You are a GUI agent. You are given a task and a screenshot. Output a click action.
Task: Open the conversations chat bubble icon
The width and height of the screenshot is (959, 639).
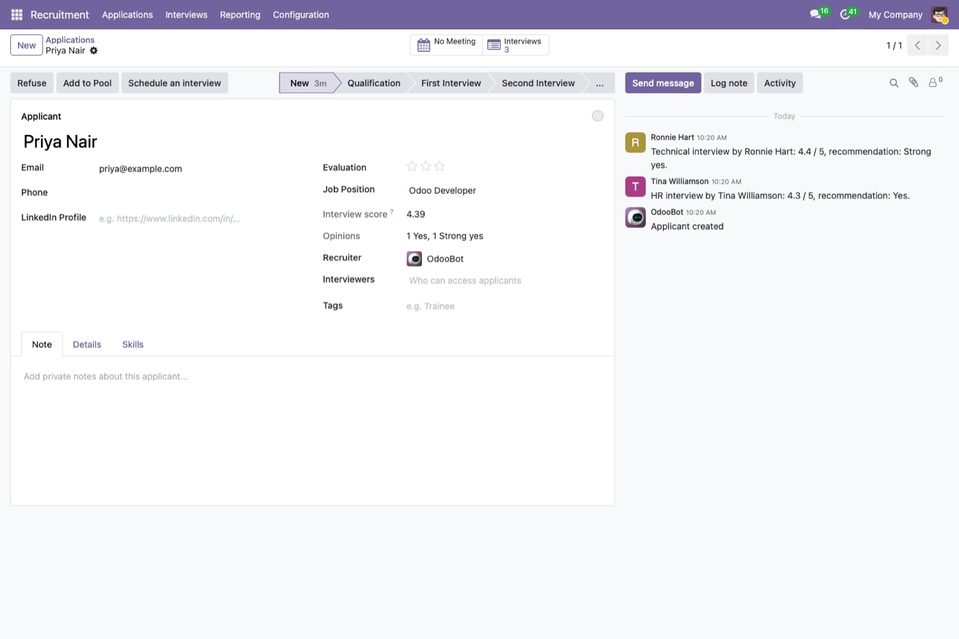coord(815,14)
